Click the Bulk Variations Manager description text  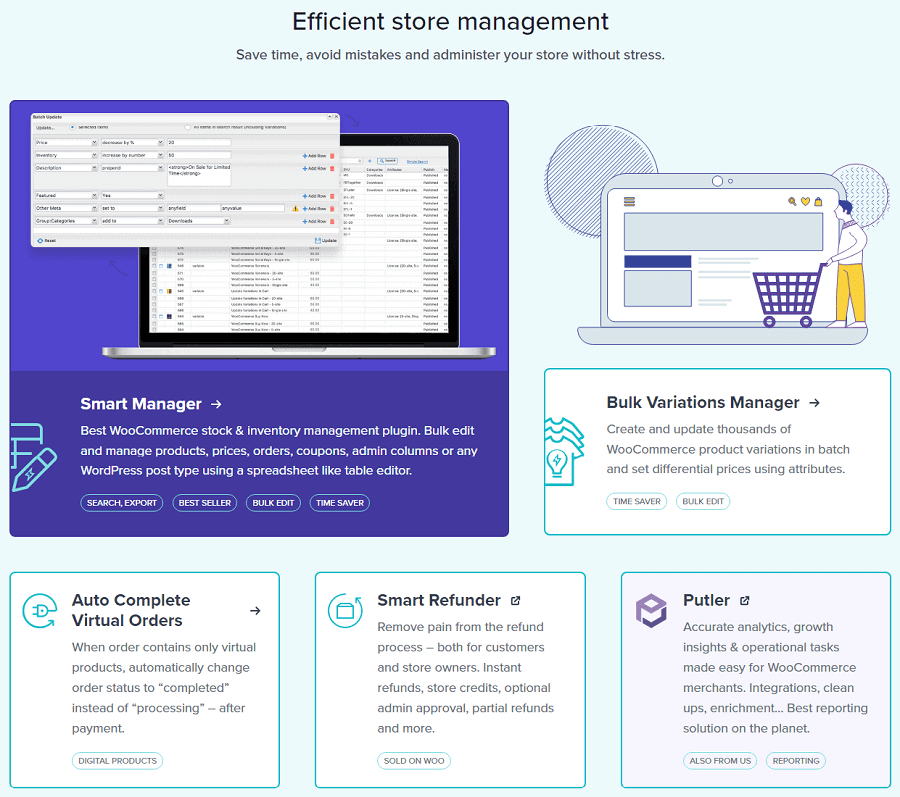[x=728, y=449]
